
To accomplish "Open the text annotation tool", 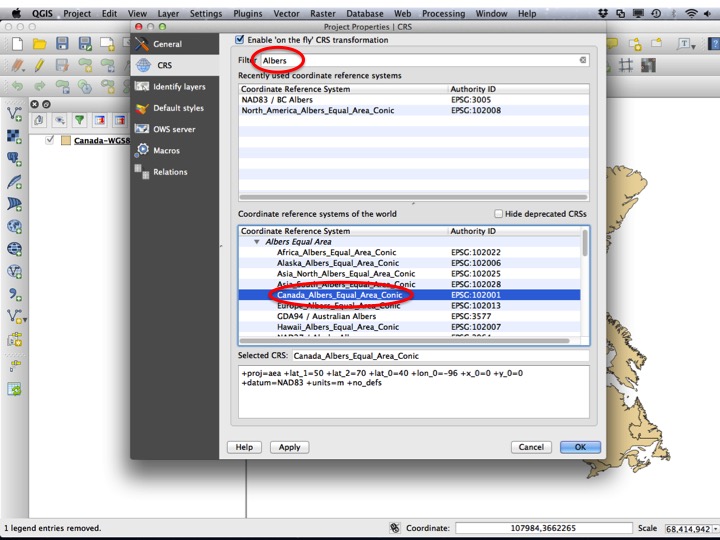I will click(x=686, y=44).
